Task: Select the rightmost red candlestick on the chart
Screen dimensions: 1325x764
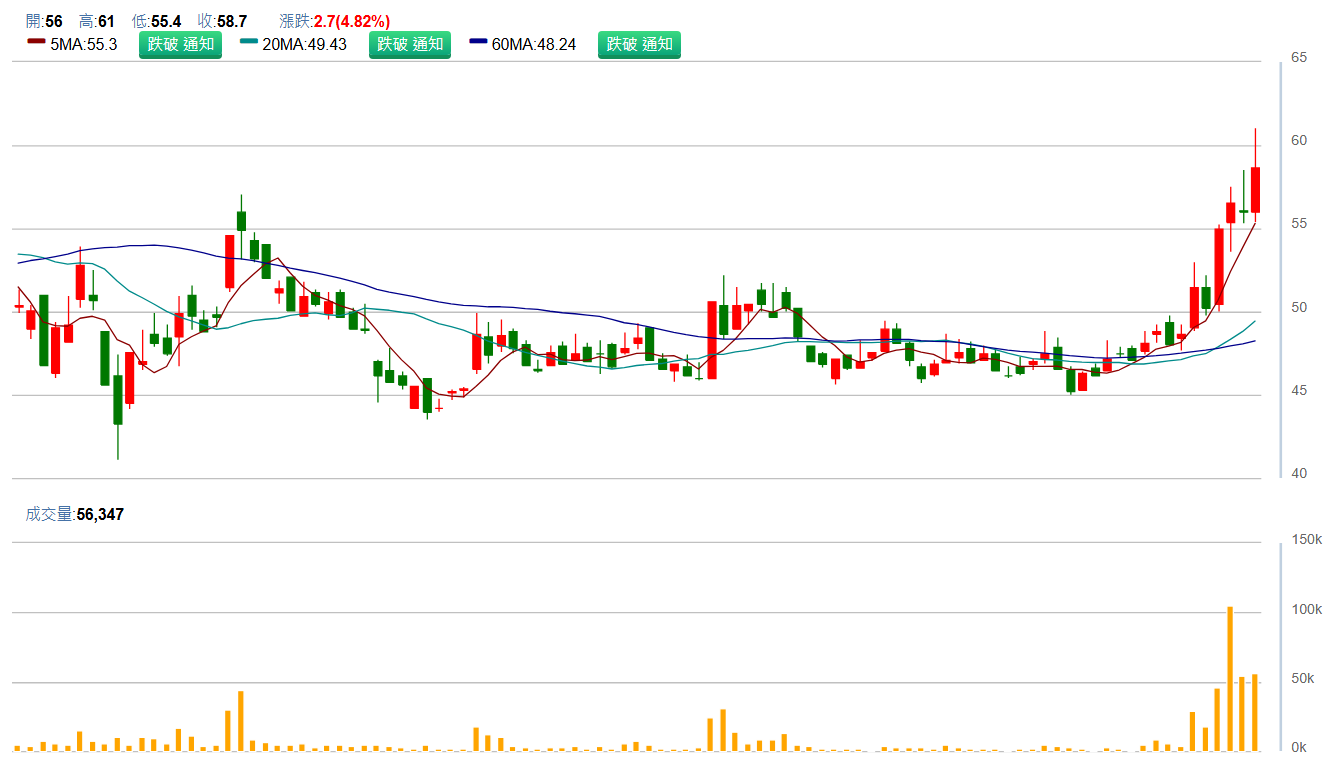Action: click(x=1255, y=189)
